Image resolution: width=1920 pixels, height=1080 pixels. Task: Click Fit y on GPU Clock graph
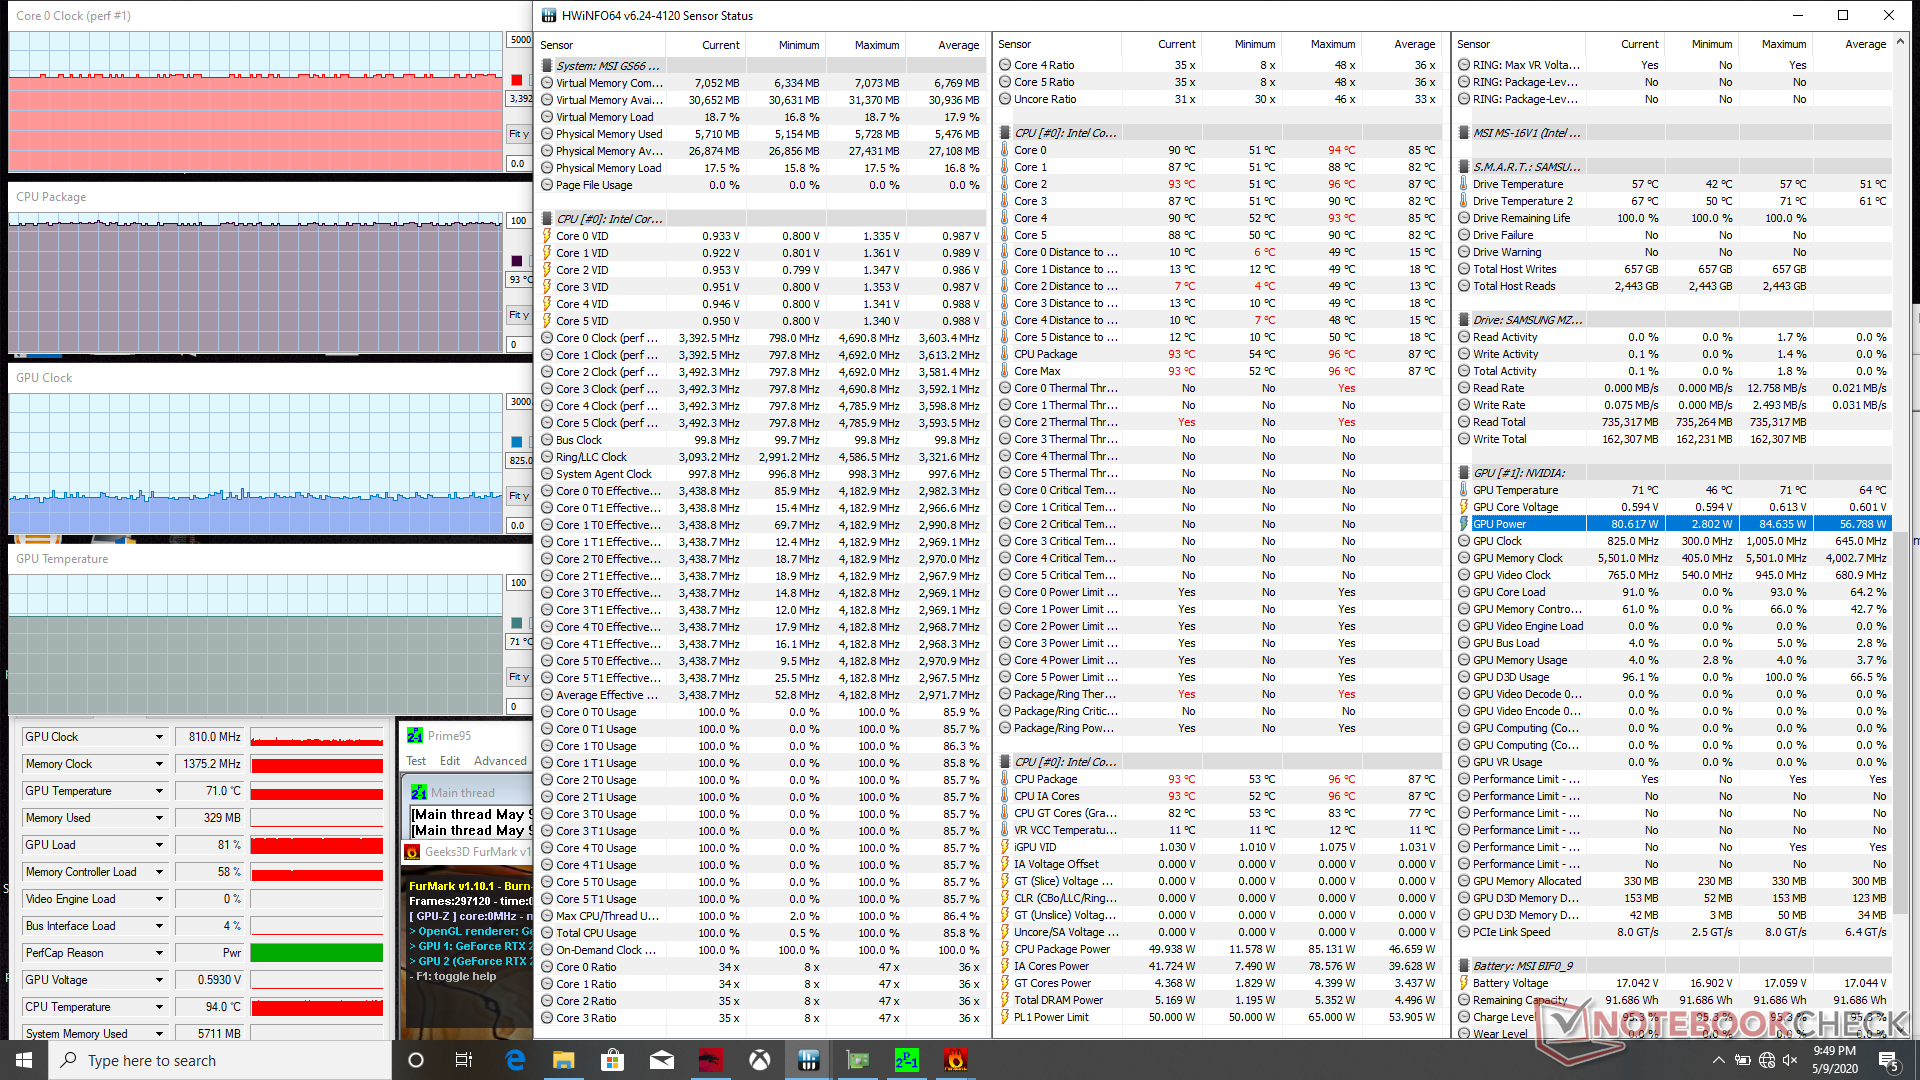[518, 496]
